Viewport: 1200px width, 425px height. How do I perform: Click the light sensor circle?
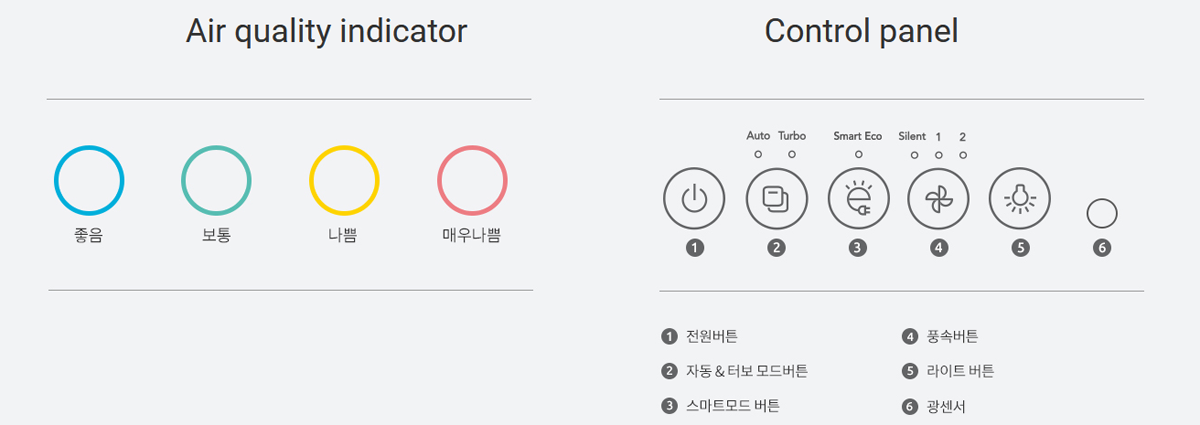(1102, 214)
